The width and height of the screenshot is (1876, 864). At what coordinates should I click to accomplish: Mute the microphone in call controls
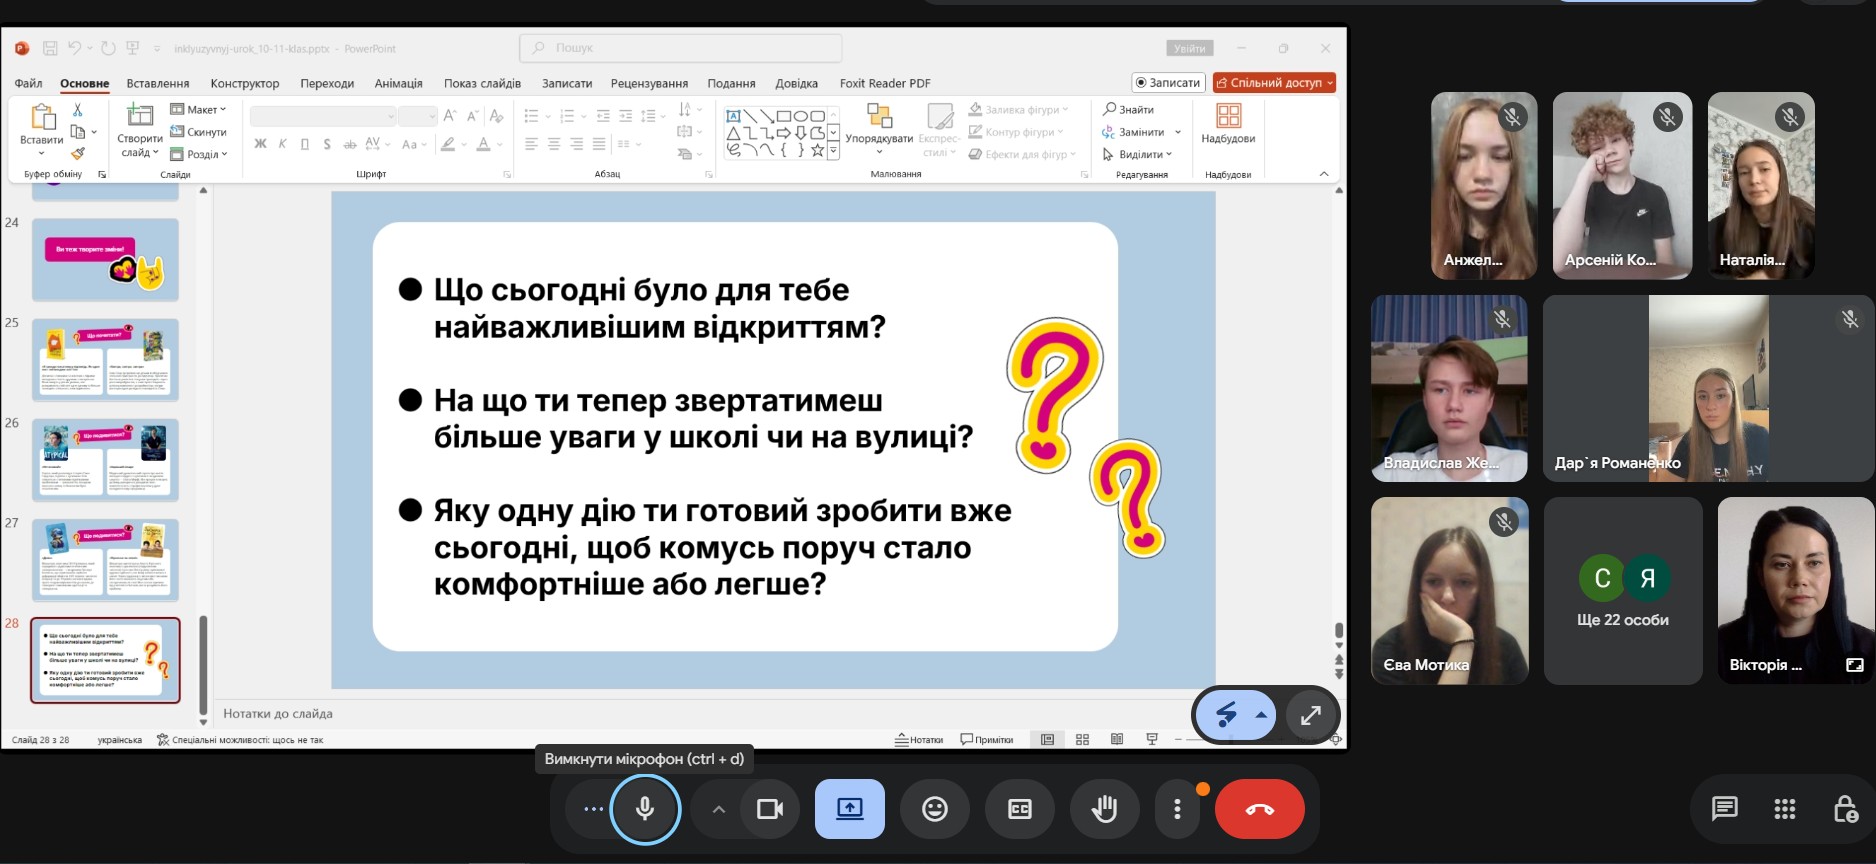(x=645, y=809)
